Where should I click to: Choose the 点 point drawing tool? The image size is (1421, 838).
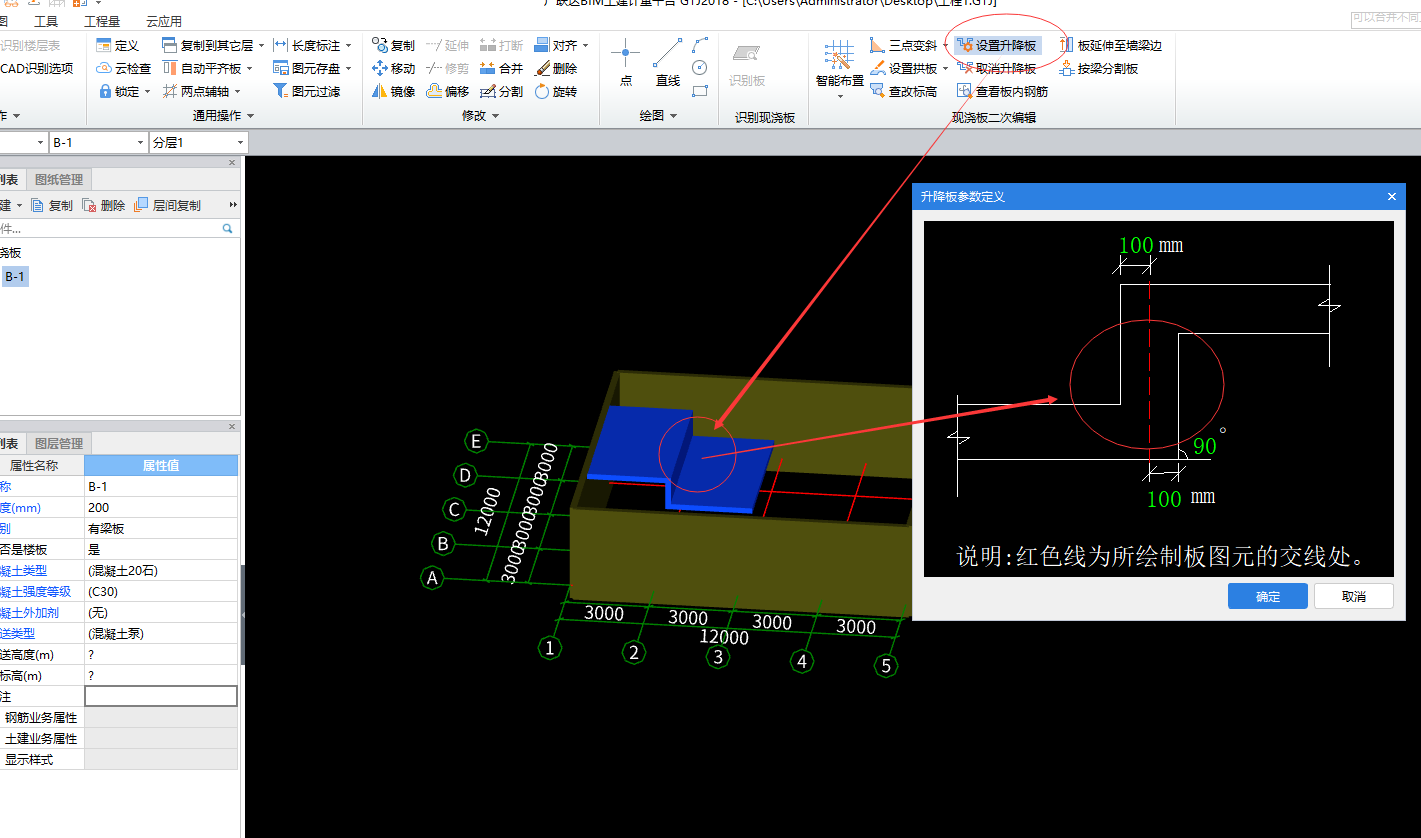coord(626,62)
